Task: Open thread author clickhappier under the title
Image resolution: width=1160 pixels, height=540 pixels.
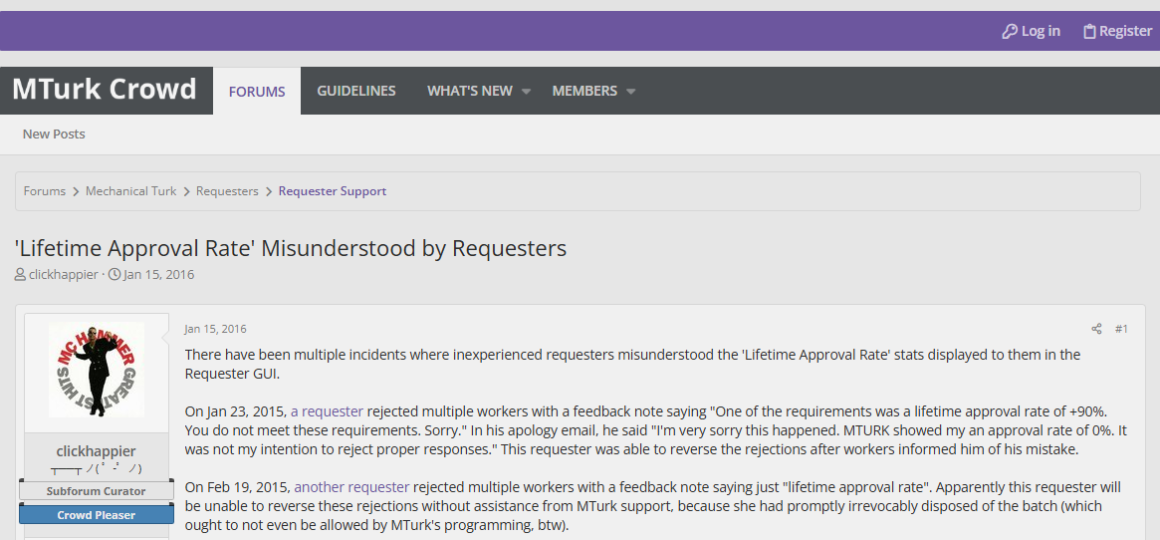Action: coord(63,275)
